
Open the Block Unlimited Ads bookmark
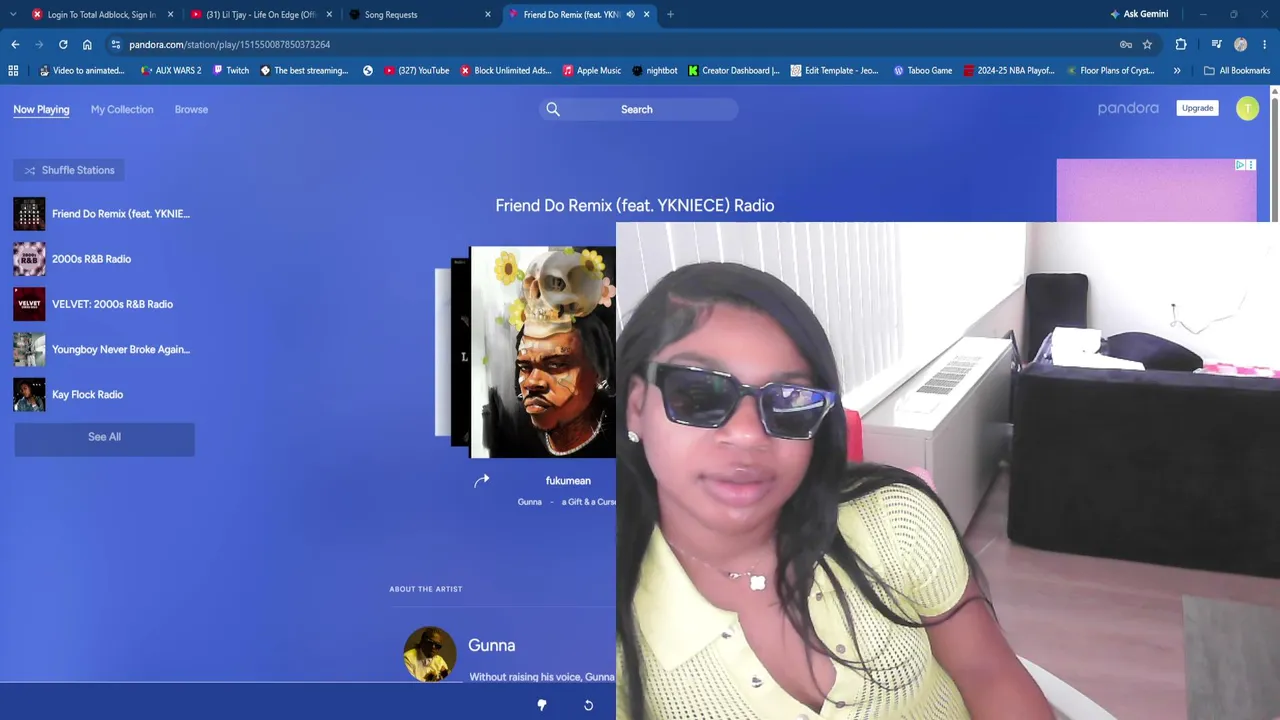(x=506, y=70)
